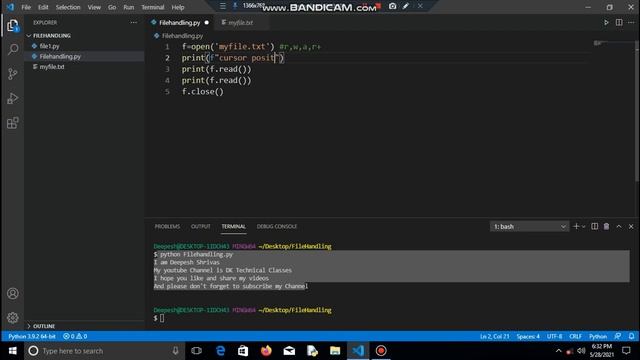This screenshot has height=360, width=640.
Task: Stop Bandicam recording button in taskbar
Action: [x=381, y=351]
